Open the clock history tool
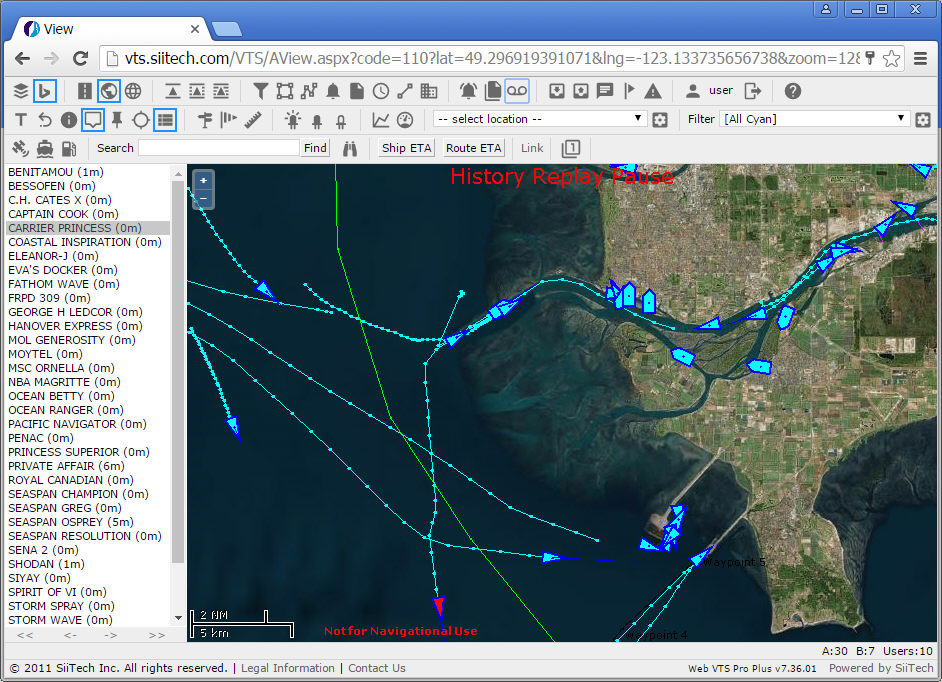The height and width of the screenshot is (682, 942). pyautogui.click(x=380, y=91)
